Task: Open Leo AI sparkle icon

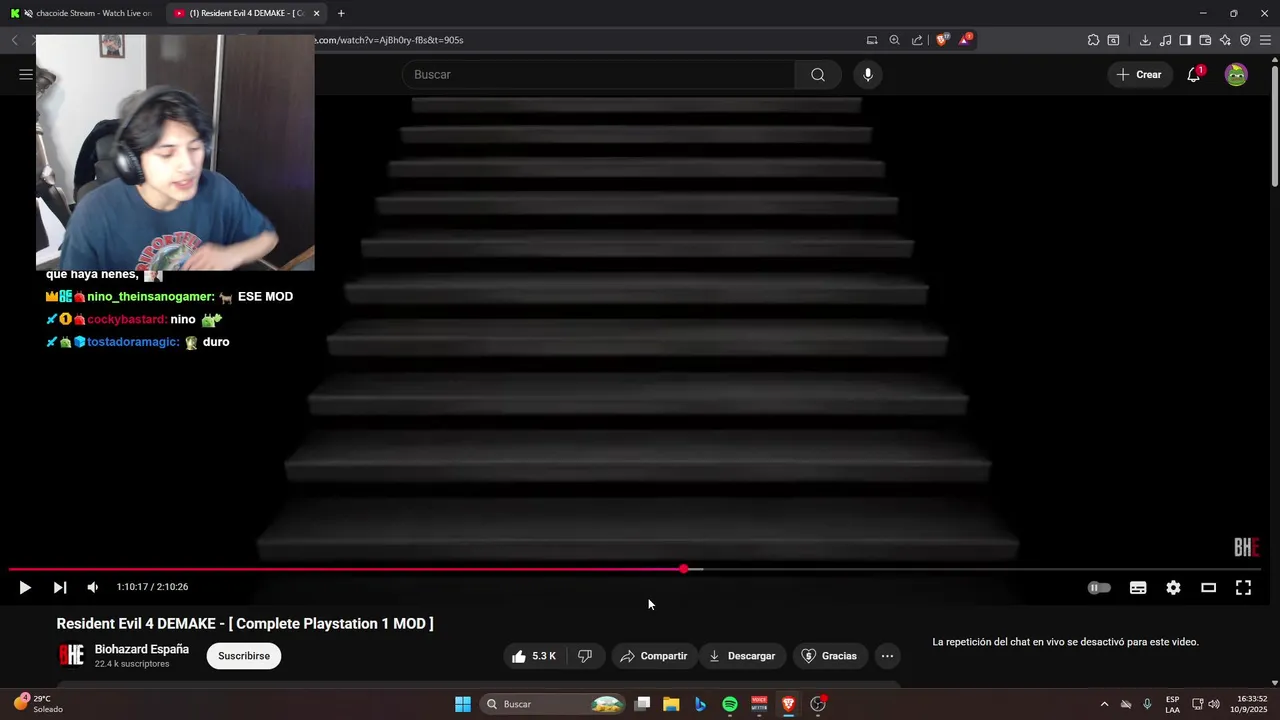Action: pyautogui.click(x=1225, y=40)
